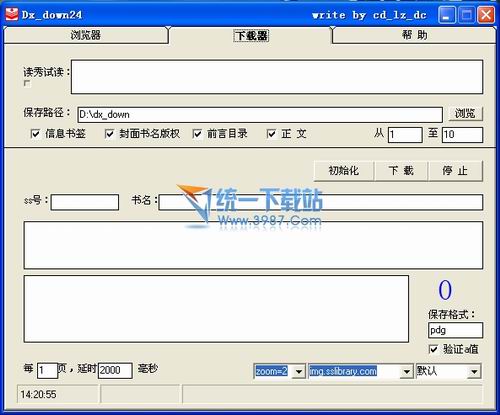Focus the 书名 input field

pyautogui.click(x=321, y=202)
